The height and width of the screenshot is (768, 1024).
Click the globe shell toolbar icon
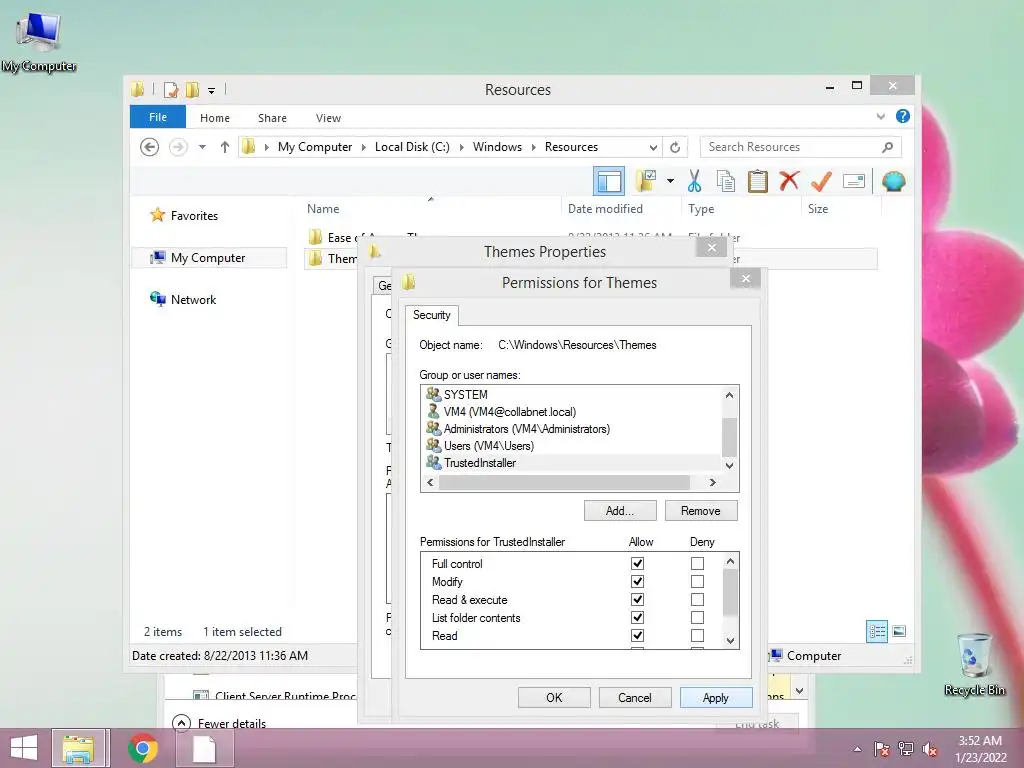pyautogui.click(x=893, y=181)
